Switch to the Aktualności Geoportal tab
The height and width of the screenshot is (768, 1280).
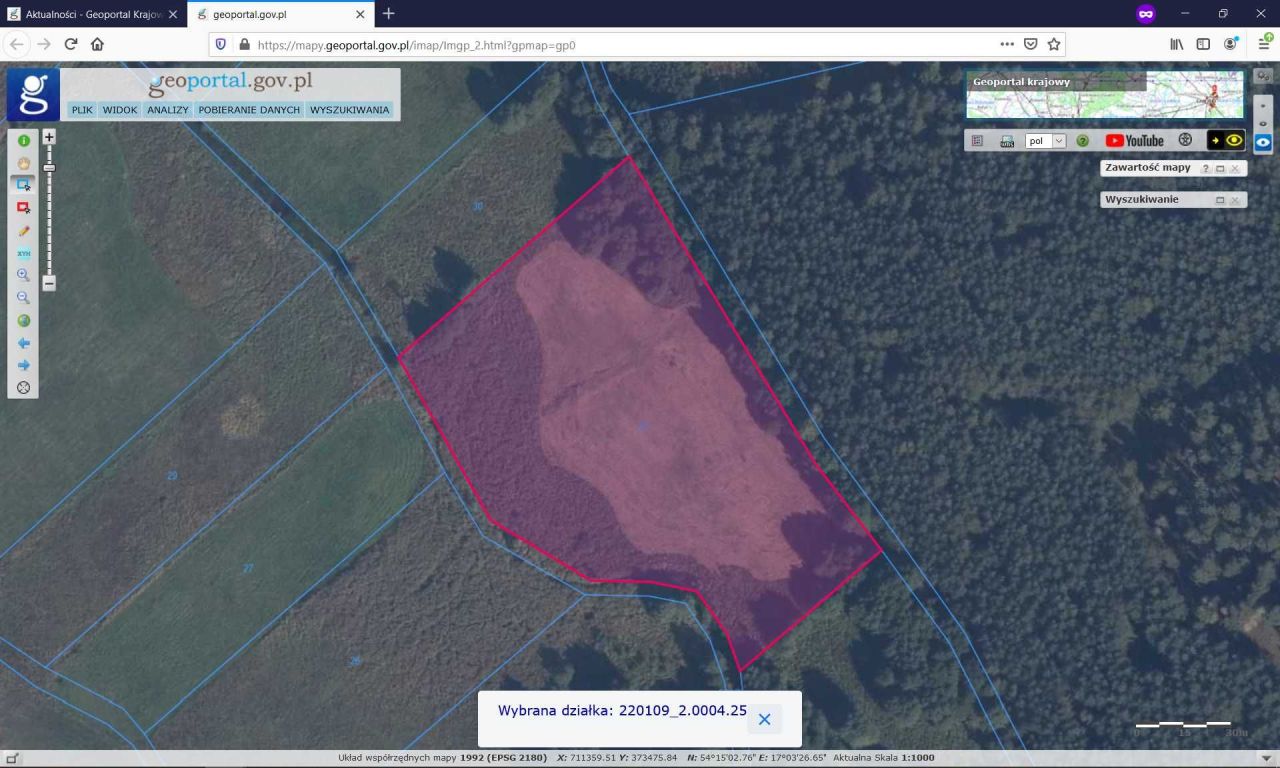93,14
